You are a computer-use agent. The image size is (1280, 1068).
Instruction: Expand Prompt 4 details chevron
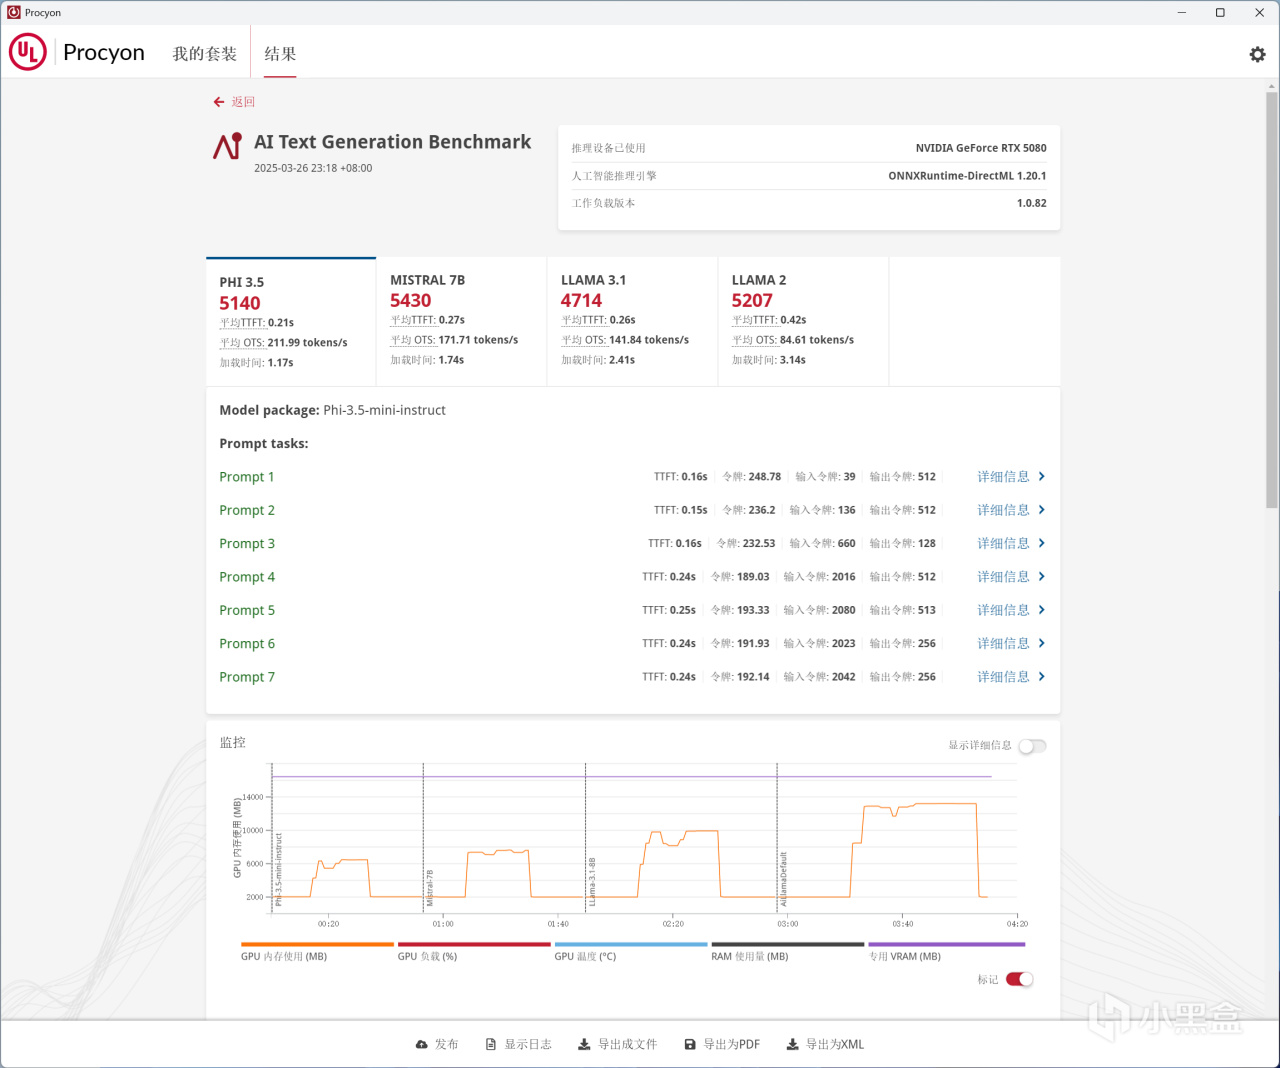[x=1041, y=577]
